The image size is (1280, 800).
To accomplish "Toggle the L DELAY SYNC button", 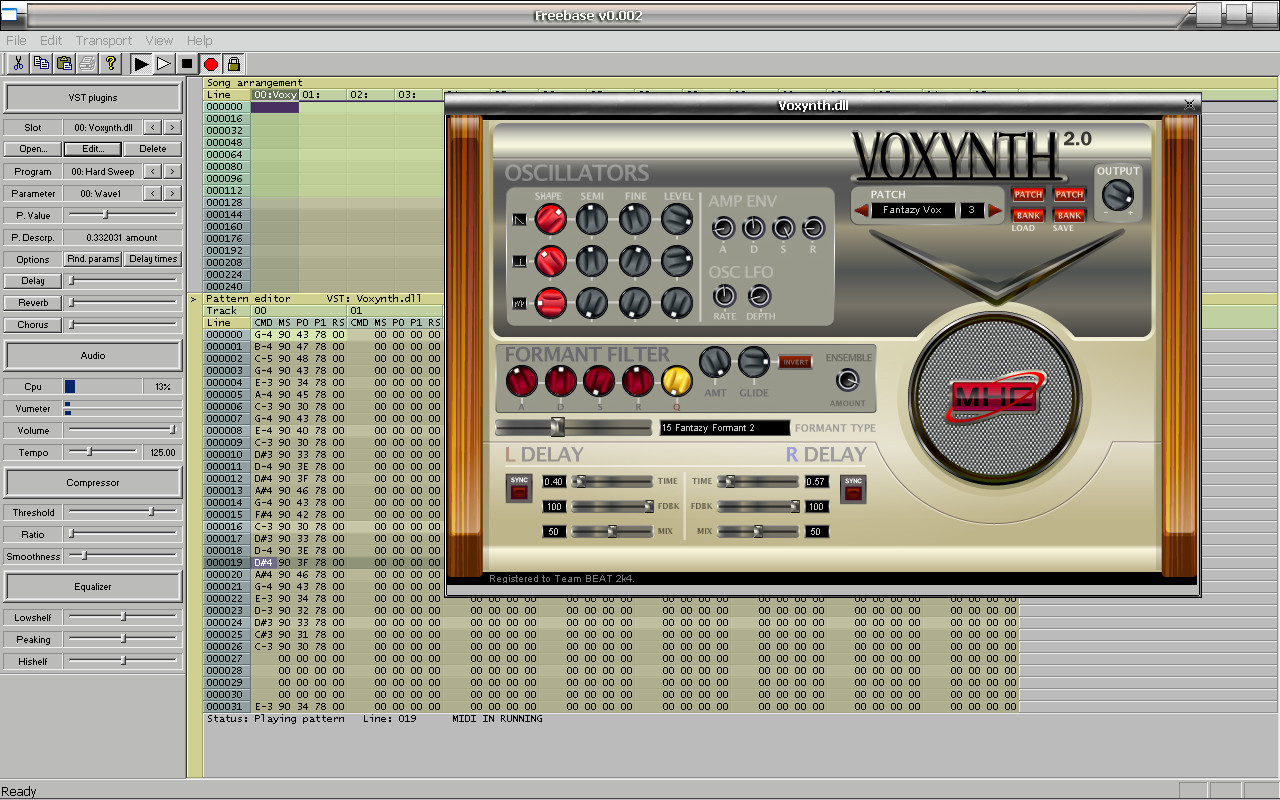I will (519, 487).
